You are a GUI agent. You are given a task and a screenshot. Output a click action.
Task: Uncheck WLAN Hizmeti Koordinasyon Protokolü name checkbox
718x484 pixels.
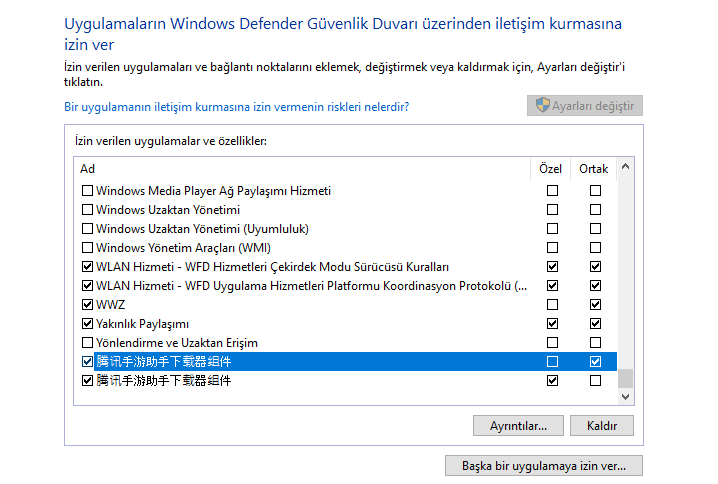87,286
